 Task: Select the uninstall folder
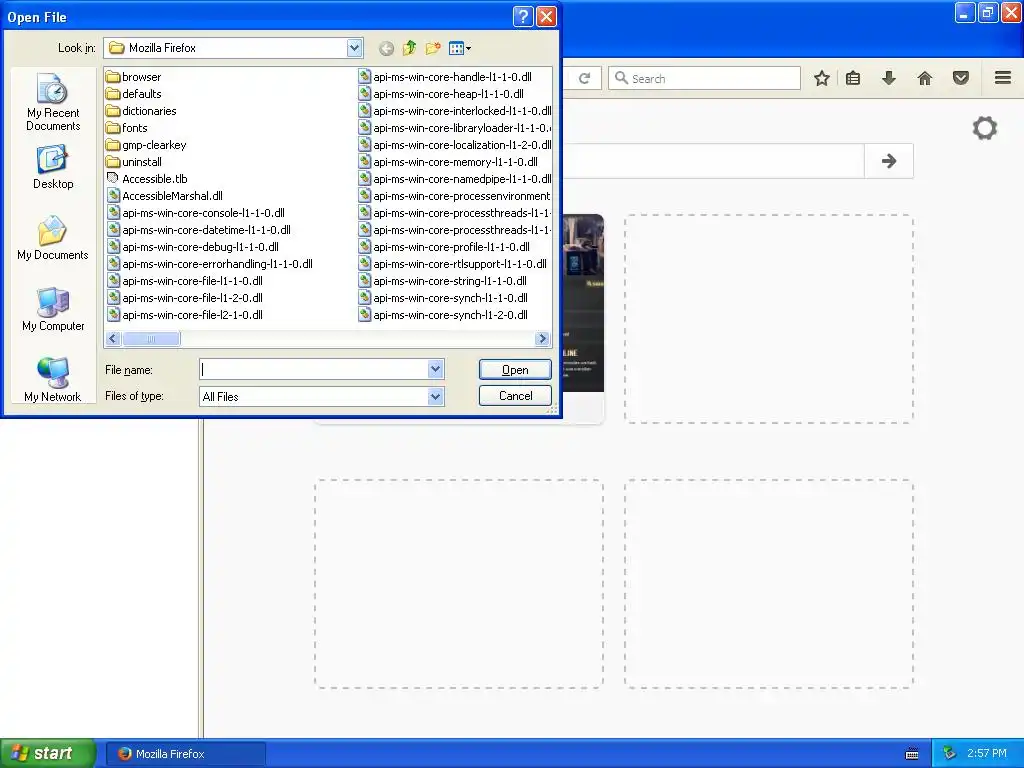134,162
